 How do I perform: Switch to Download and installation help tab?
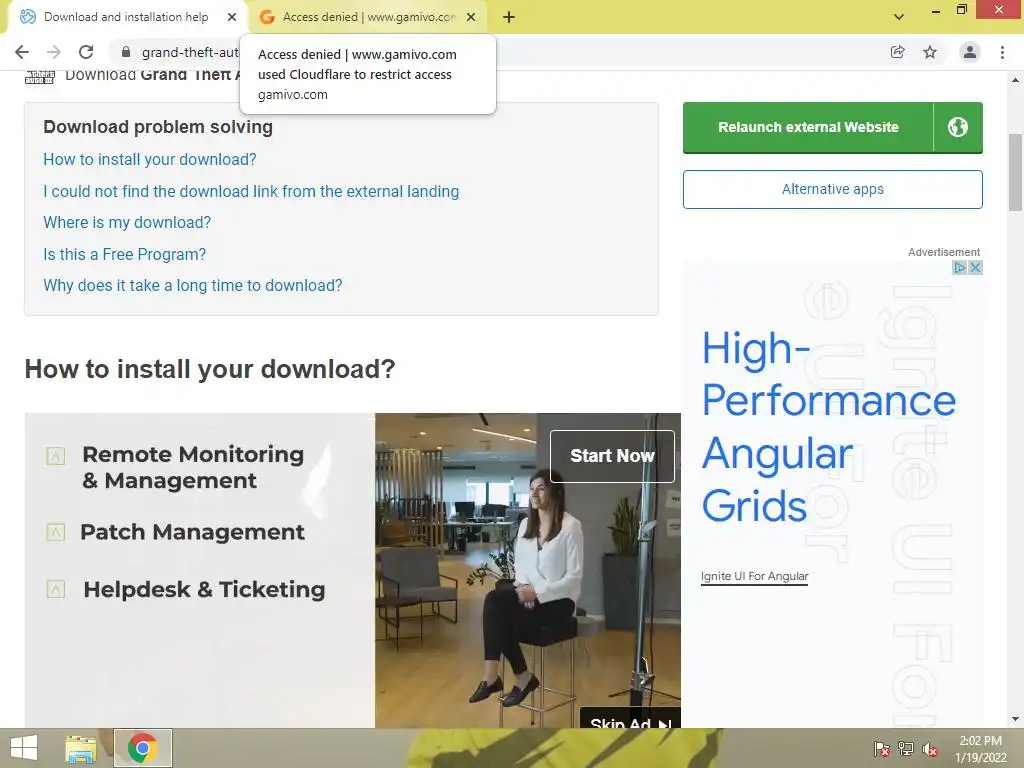pyautogui.click(x=125, y=17)
